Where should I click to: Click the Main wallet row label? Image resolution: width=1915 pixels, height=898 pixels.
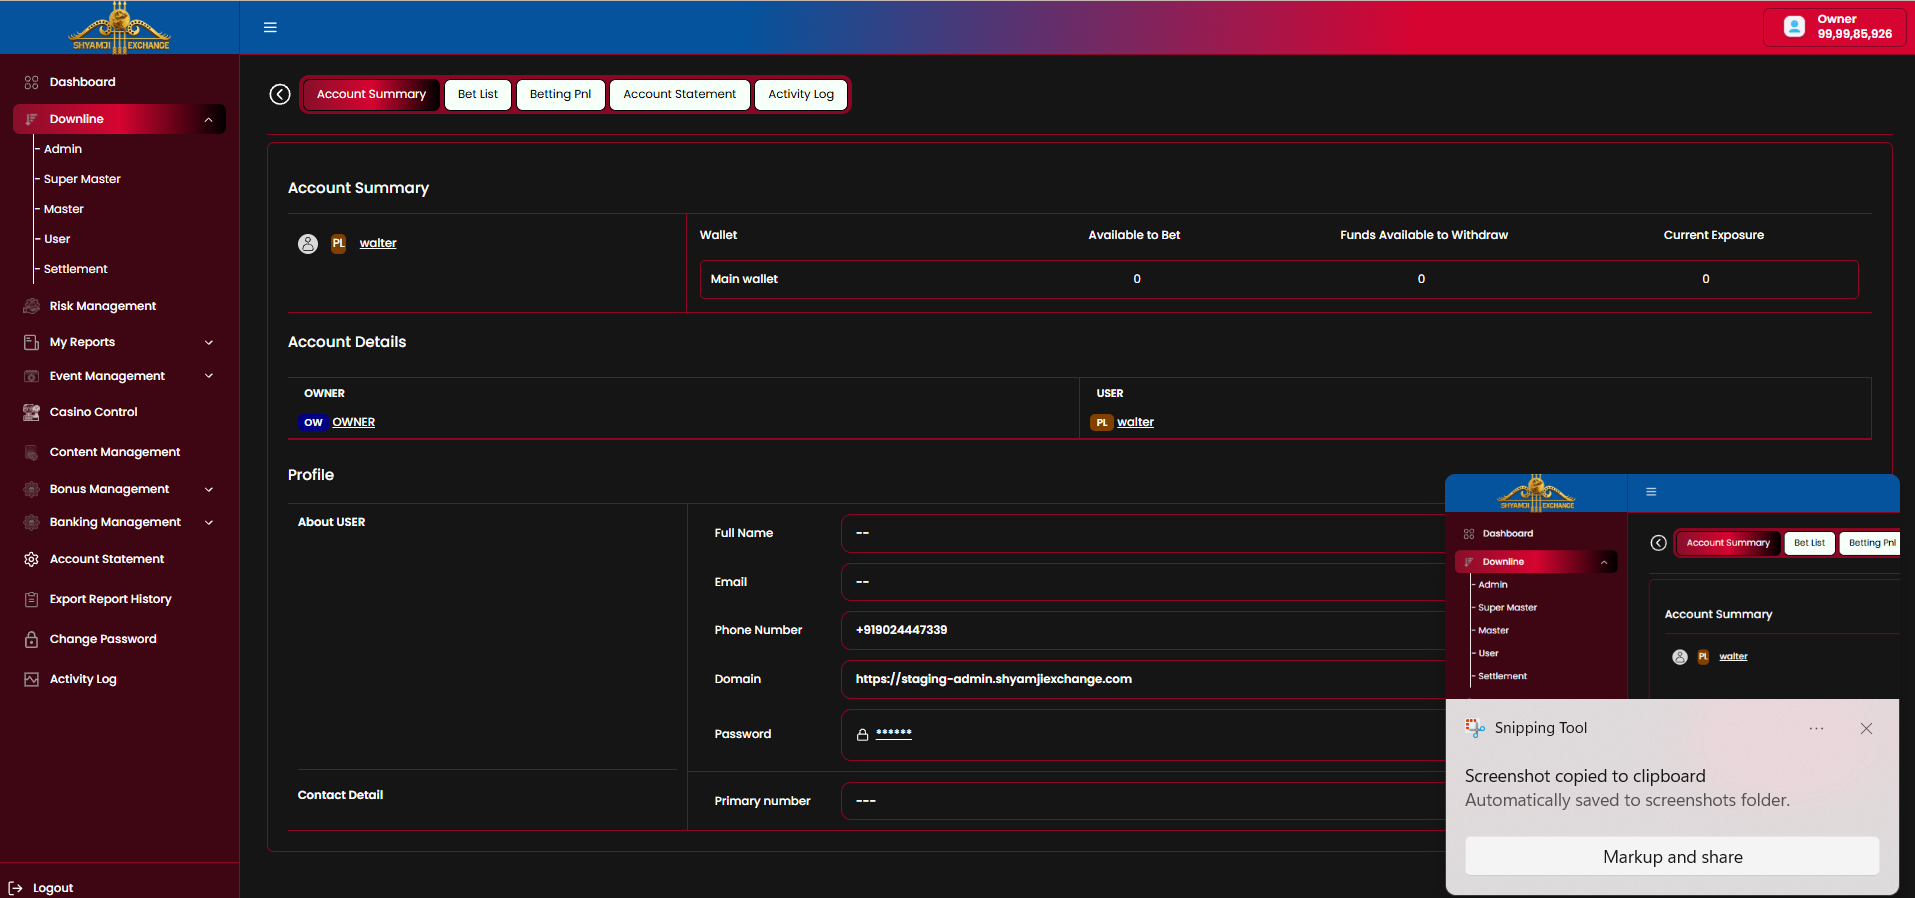[744, 279]
